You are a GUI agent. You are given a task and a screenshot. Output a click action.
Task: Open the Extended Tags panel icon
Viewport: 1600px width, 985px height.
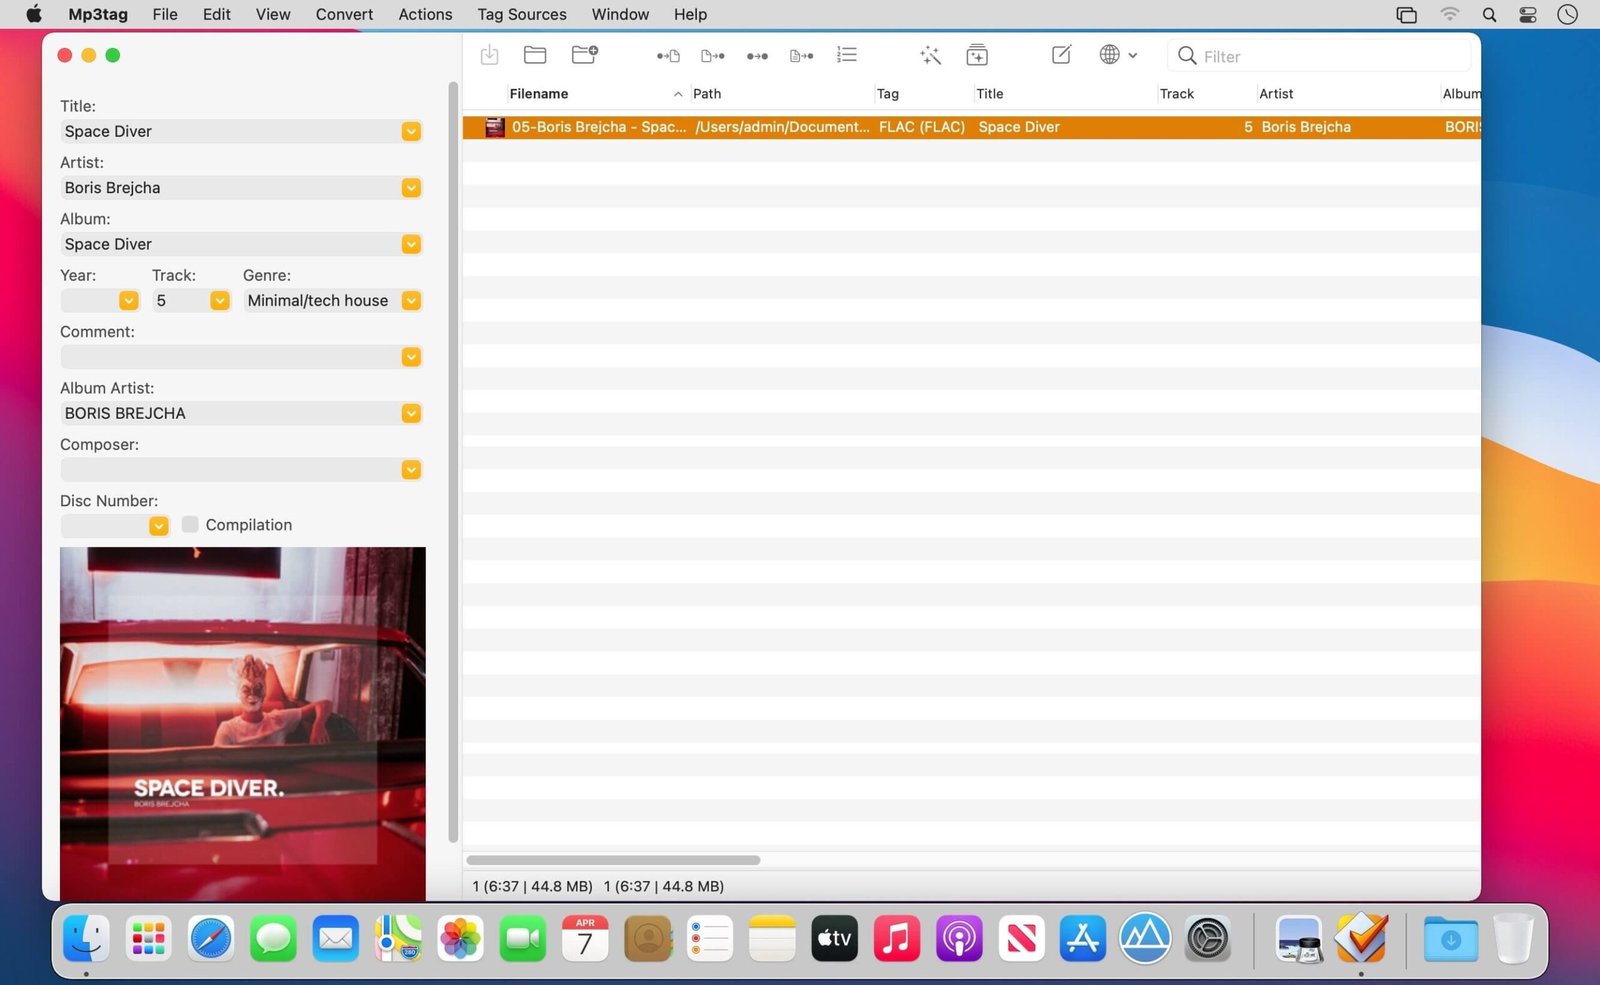[976, 55]
